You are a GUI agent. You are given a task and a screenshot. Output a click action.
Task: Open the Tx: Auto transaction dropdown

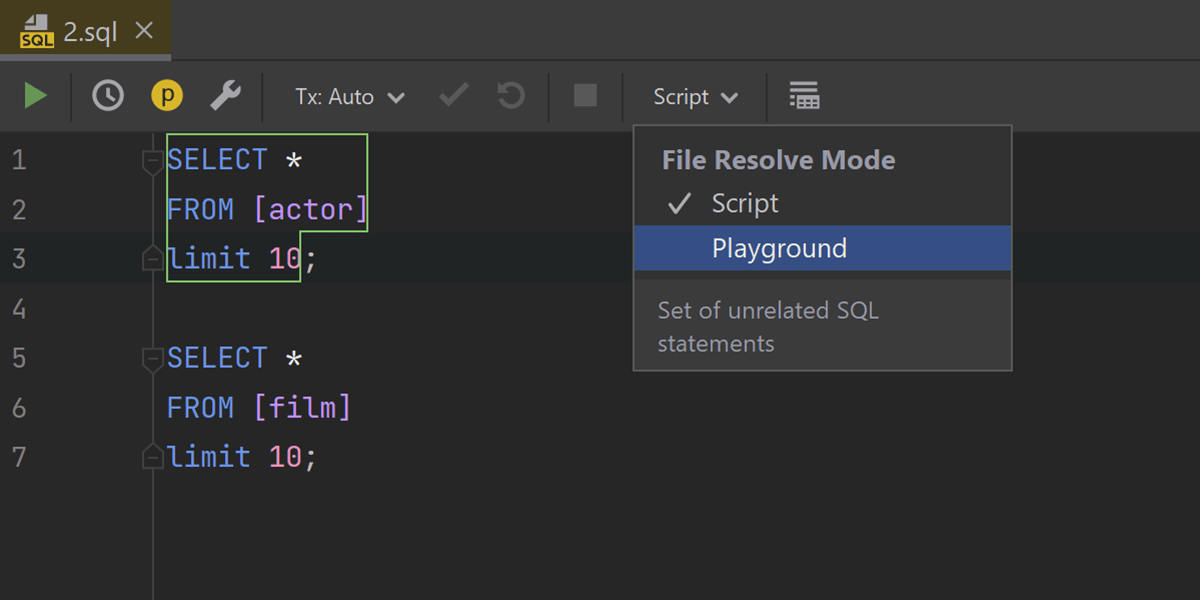[x=349, y=97]
